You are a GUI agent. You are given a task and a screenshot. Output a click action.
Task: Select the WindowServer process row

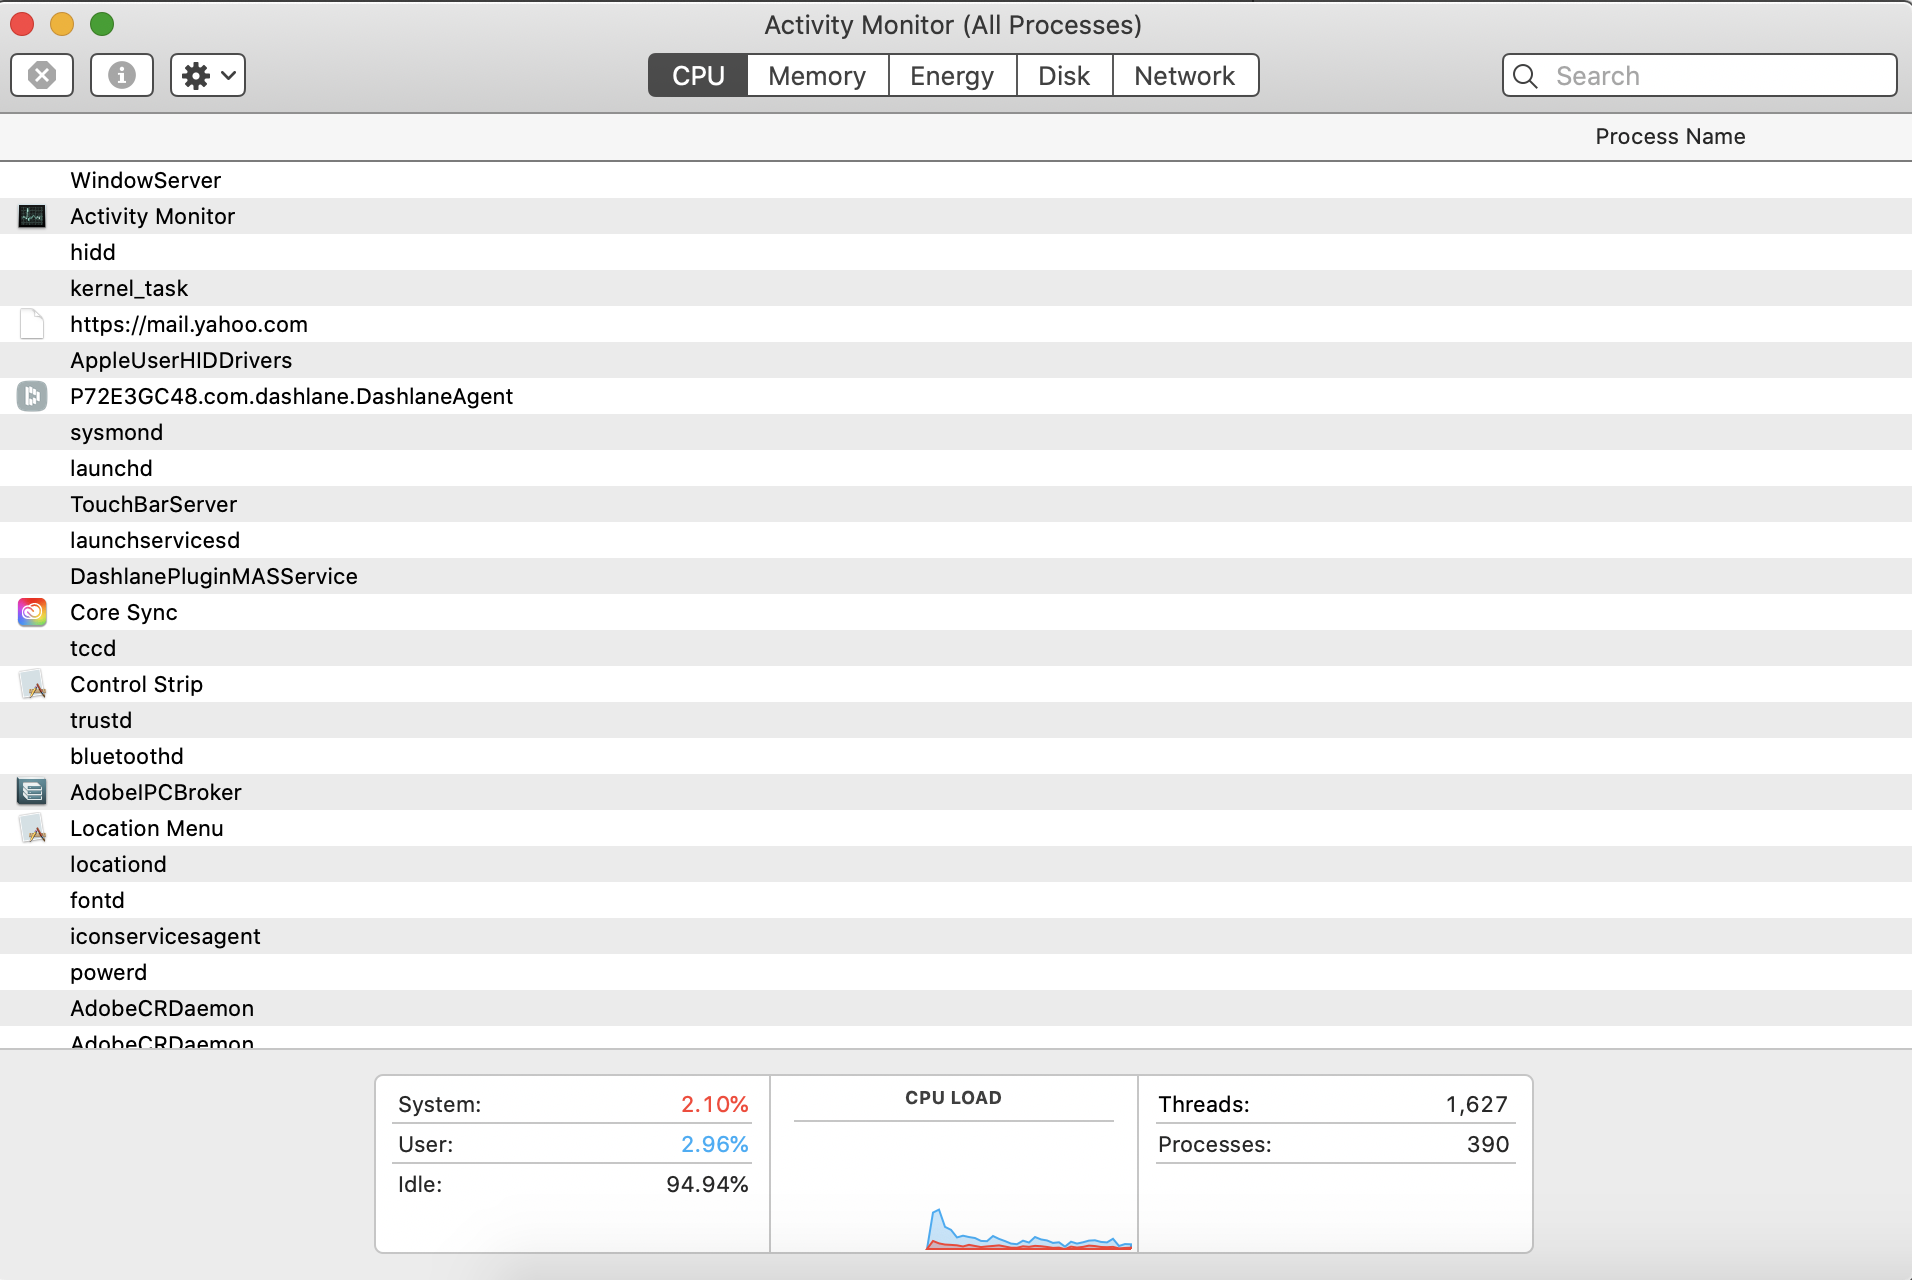click(x=956, y=180)
